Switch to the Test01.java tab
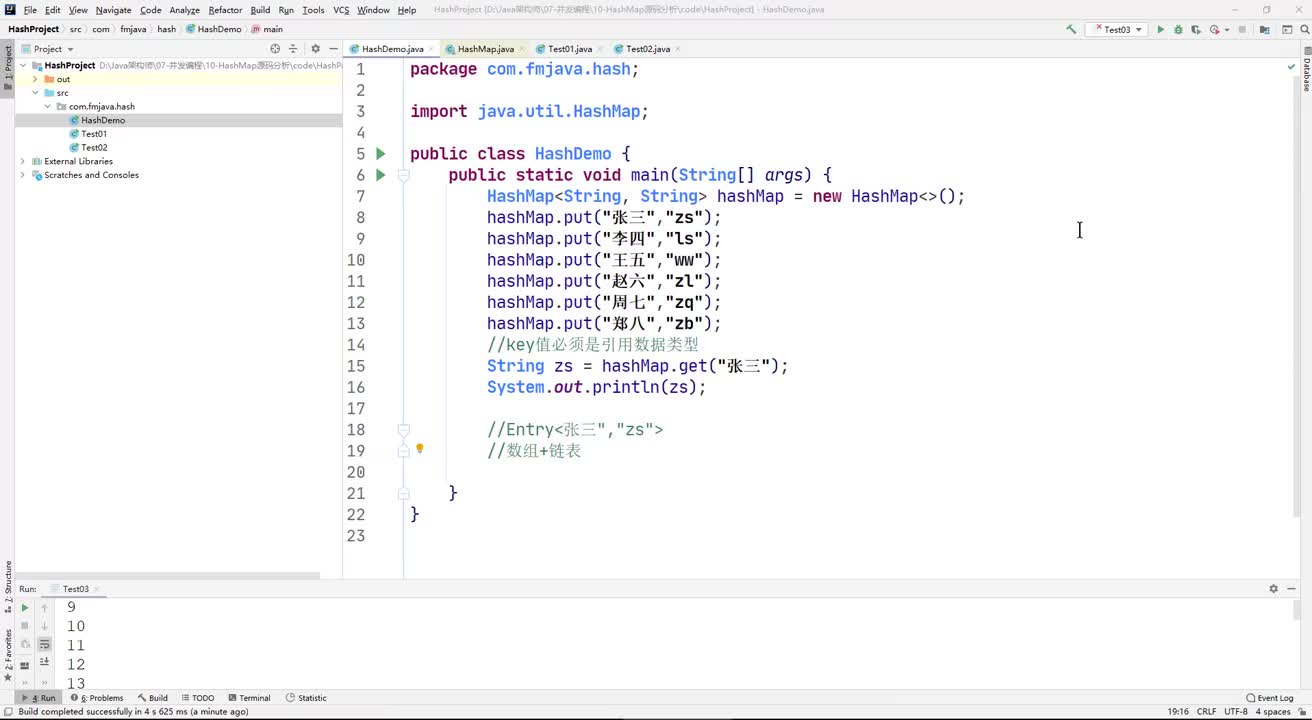The image size is (1312, 720). click(570, 48)
